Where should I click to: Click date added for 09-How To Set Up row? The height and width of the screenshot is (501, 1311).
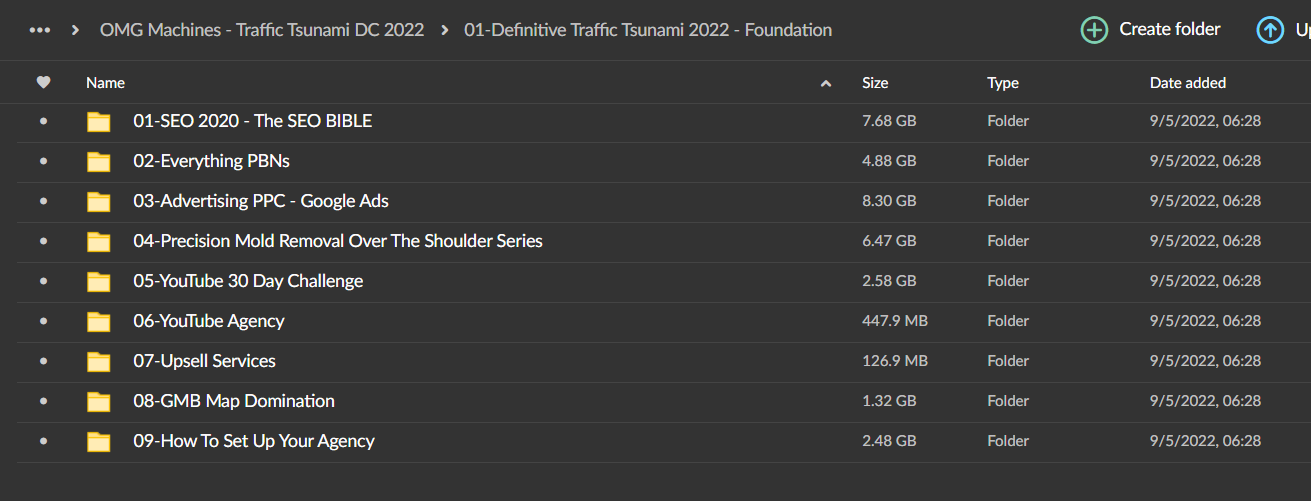1205,441
